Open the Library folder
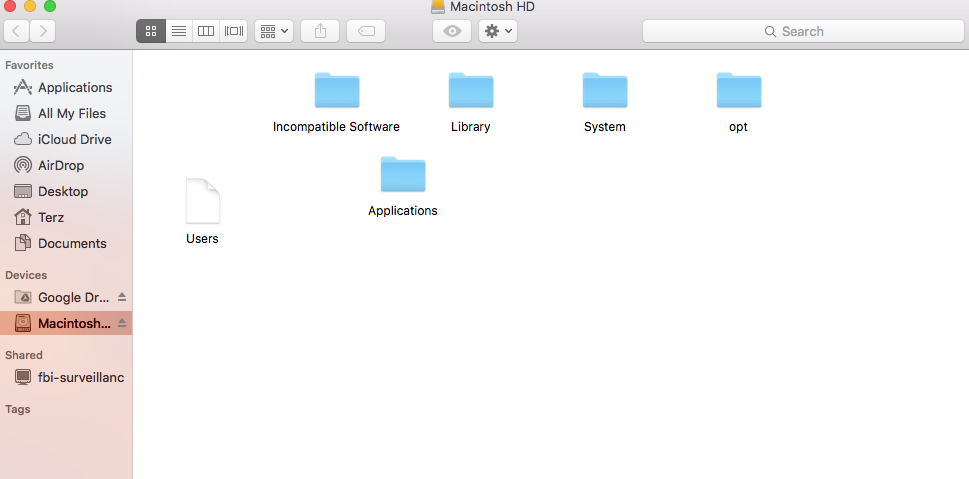The height and width of the screenshot is (479, 969). [x=471, y=90]
